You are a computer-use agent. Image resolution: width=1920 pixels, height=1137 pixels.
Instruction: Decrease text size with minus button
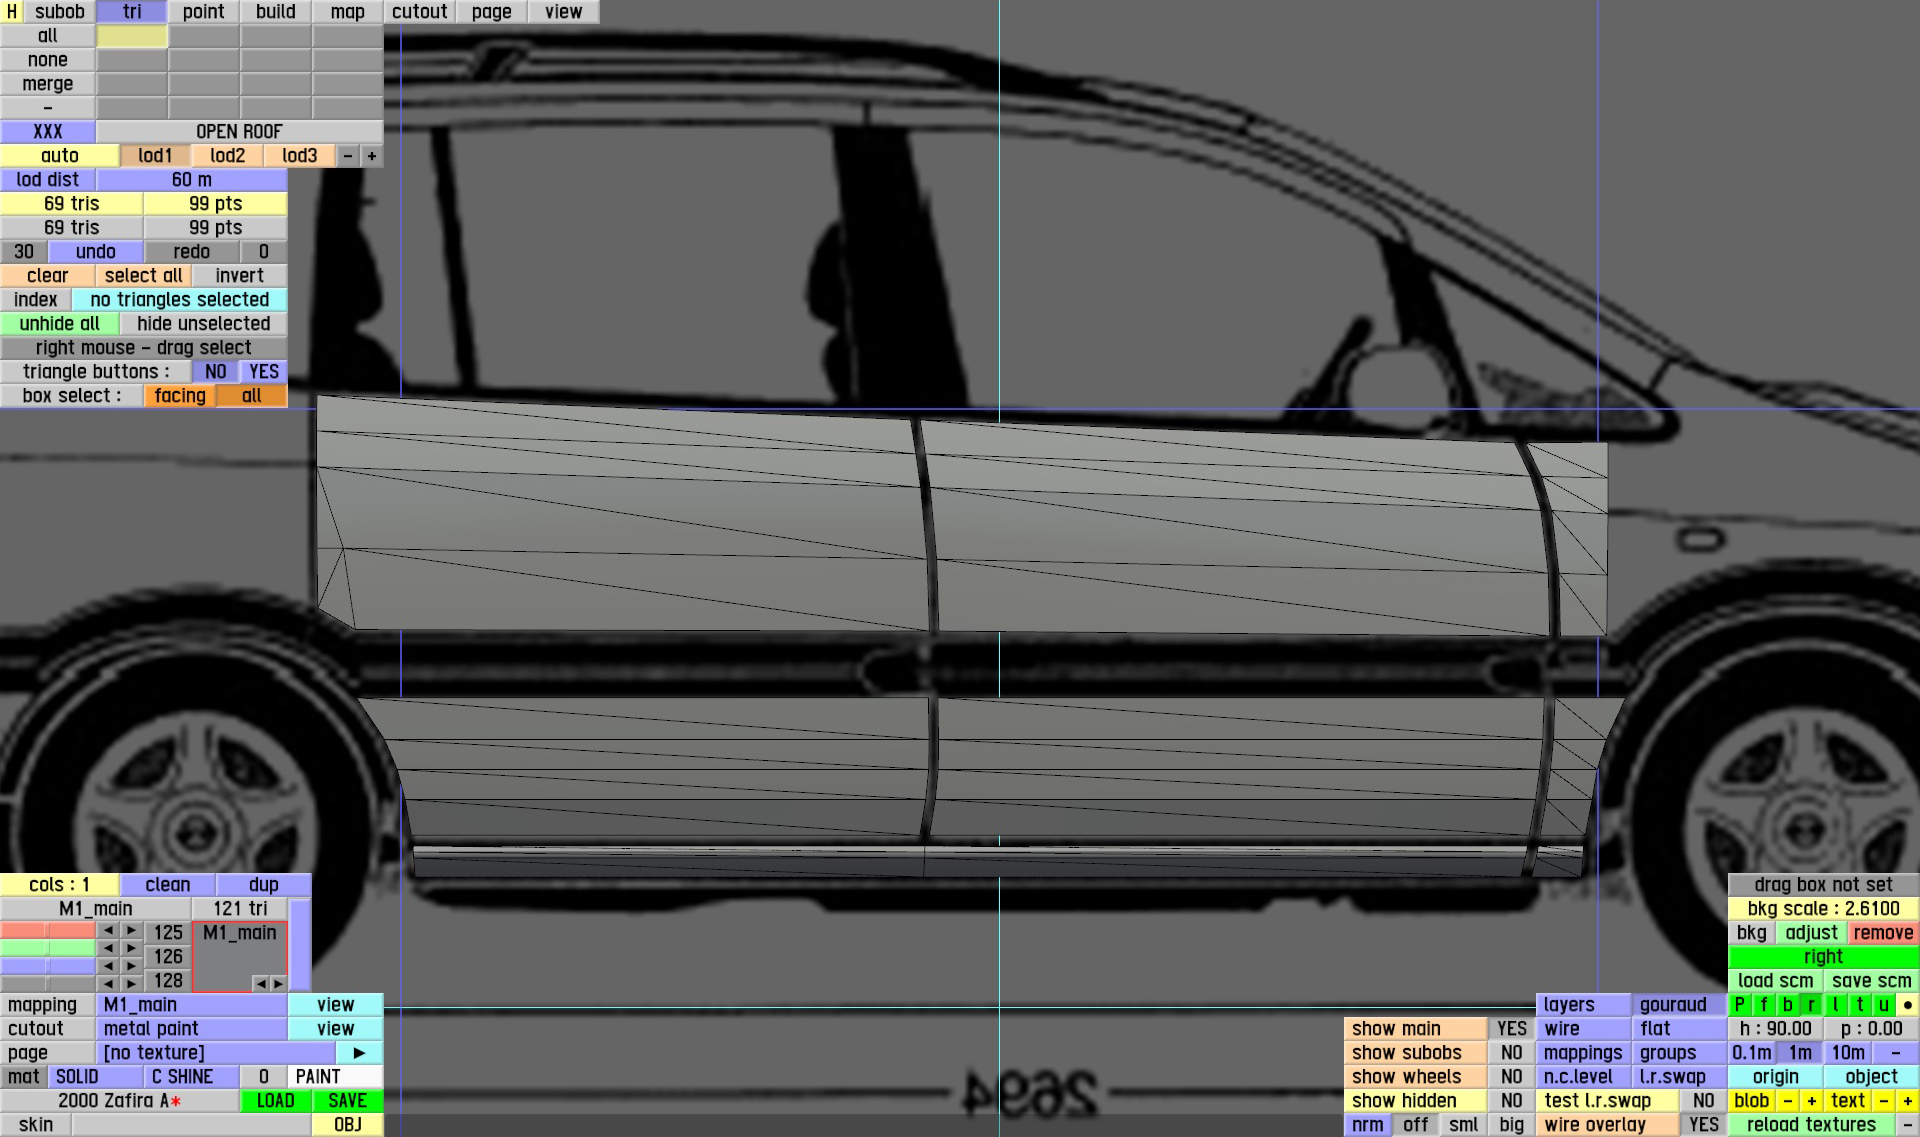click(x=1883, y=1101)
